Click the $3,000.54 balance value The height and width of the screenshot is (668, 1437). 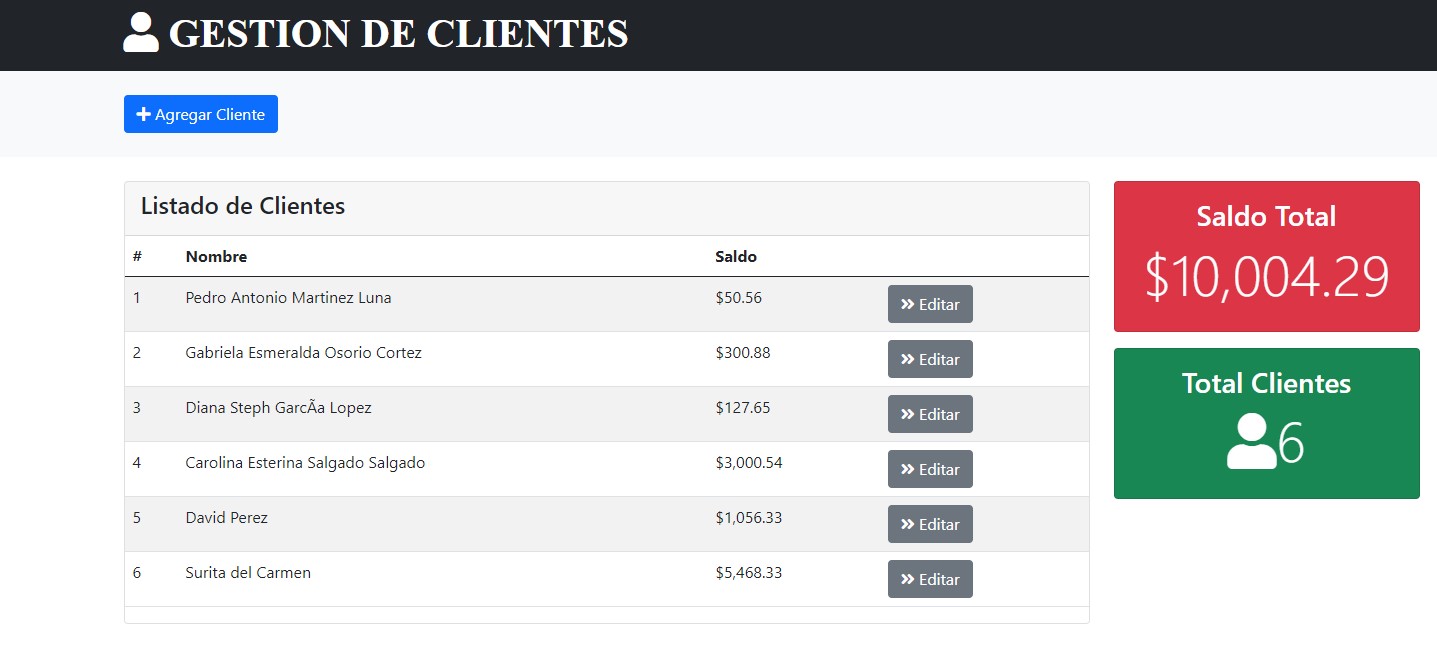(749, 463)
